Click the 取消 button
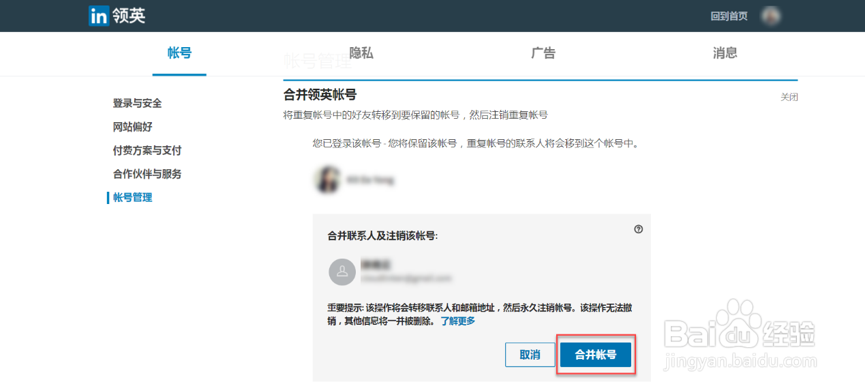Viewport: 865px width, 391px height. pyautogui.click(x=530, y=355)
